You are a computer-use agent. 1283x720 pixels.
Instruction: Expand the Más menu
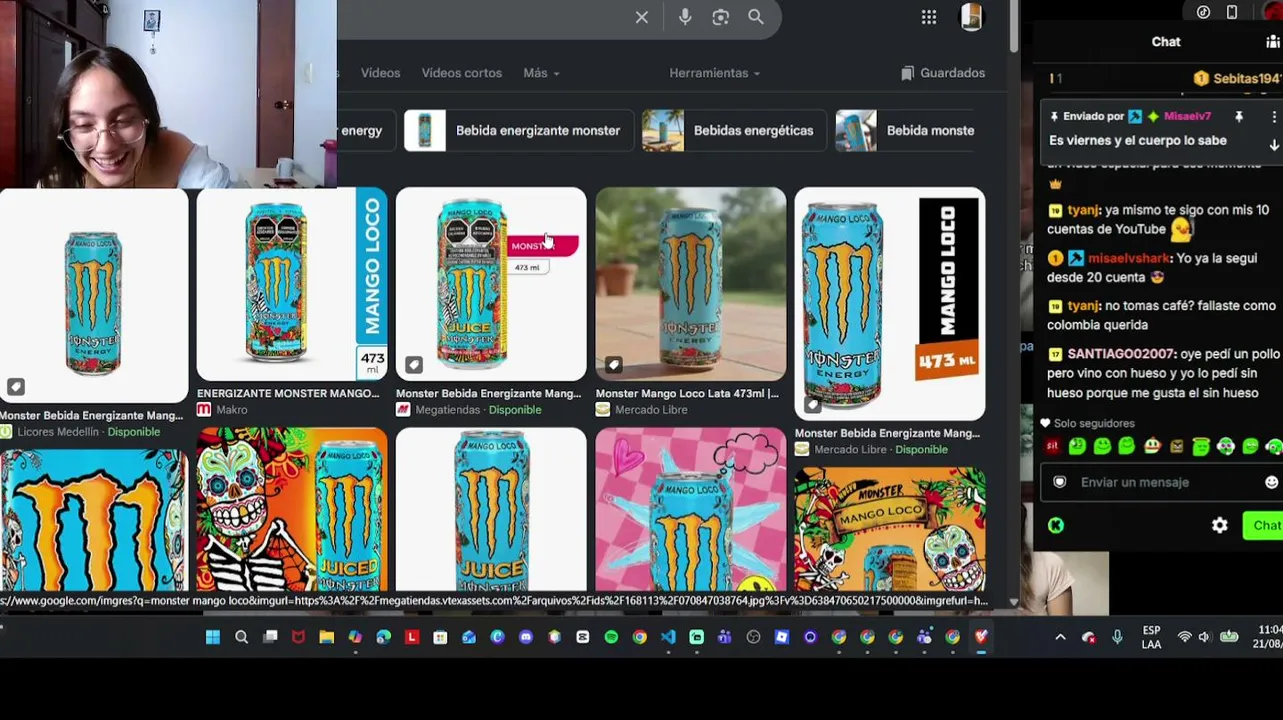541,73
